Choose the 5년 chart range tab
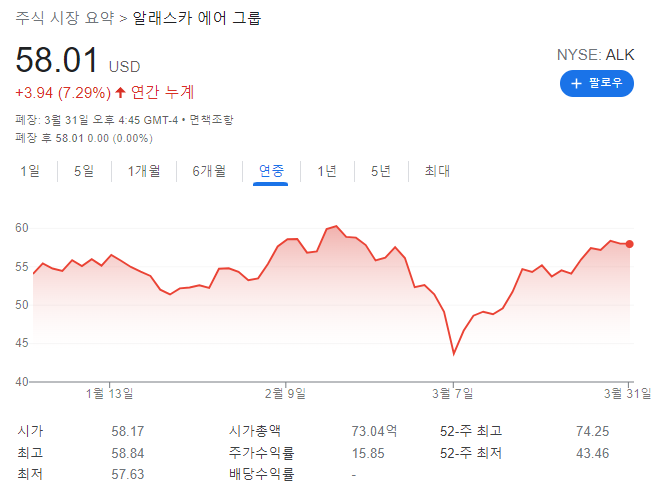Viewport: 668px width, 486px height. pyautogui.click(x=380, y=171)
